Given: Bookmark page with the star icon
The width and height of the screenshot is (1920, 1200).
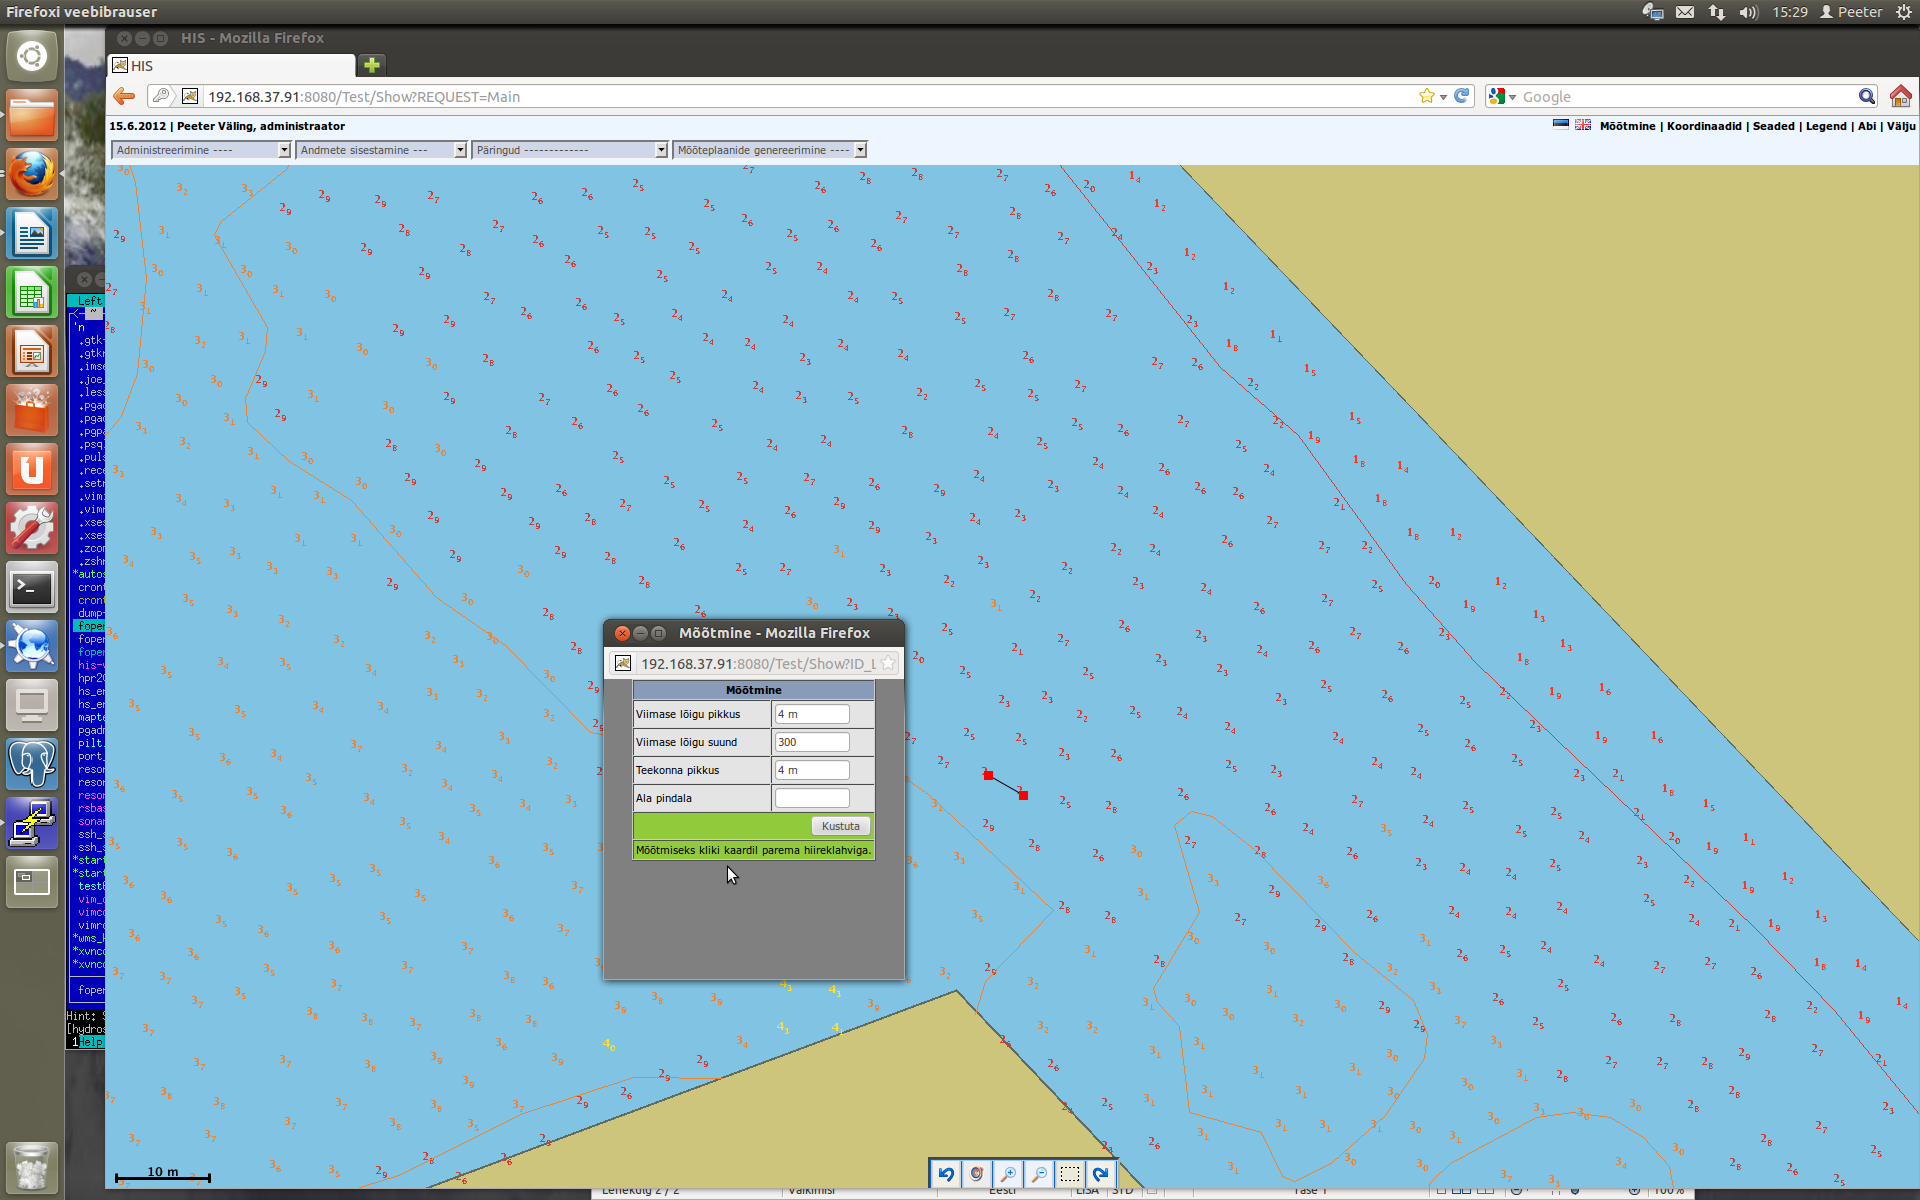Looking at the screenshot, I should pos(1426,96).
